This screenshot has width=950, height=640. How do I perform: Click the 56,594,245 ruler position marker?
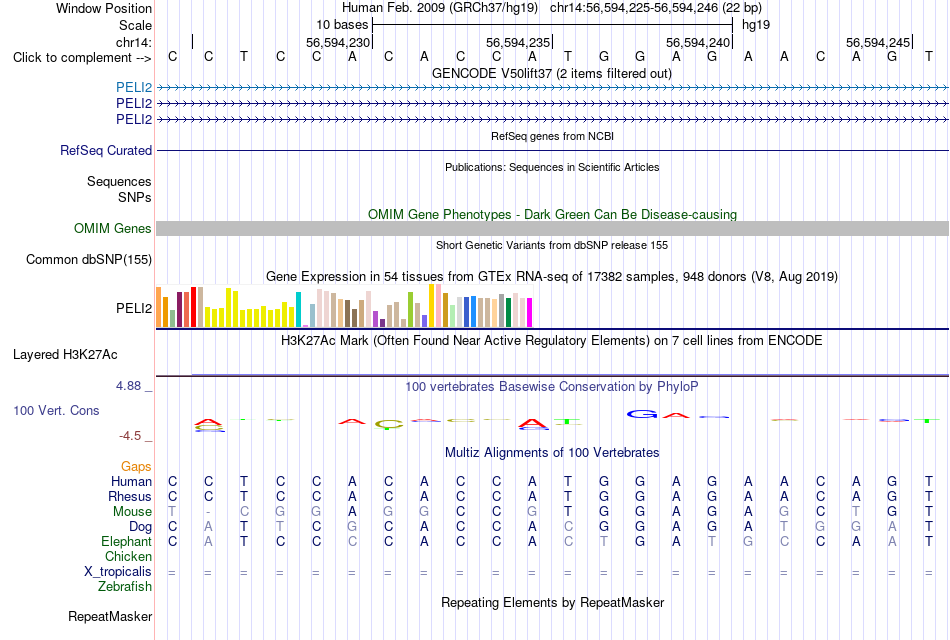878,42
